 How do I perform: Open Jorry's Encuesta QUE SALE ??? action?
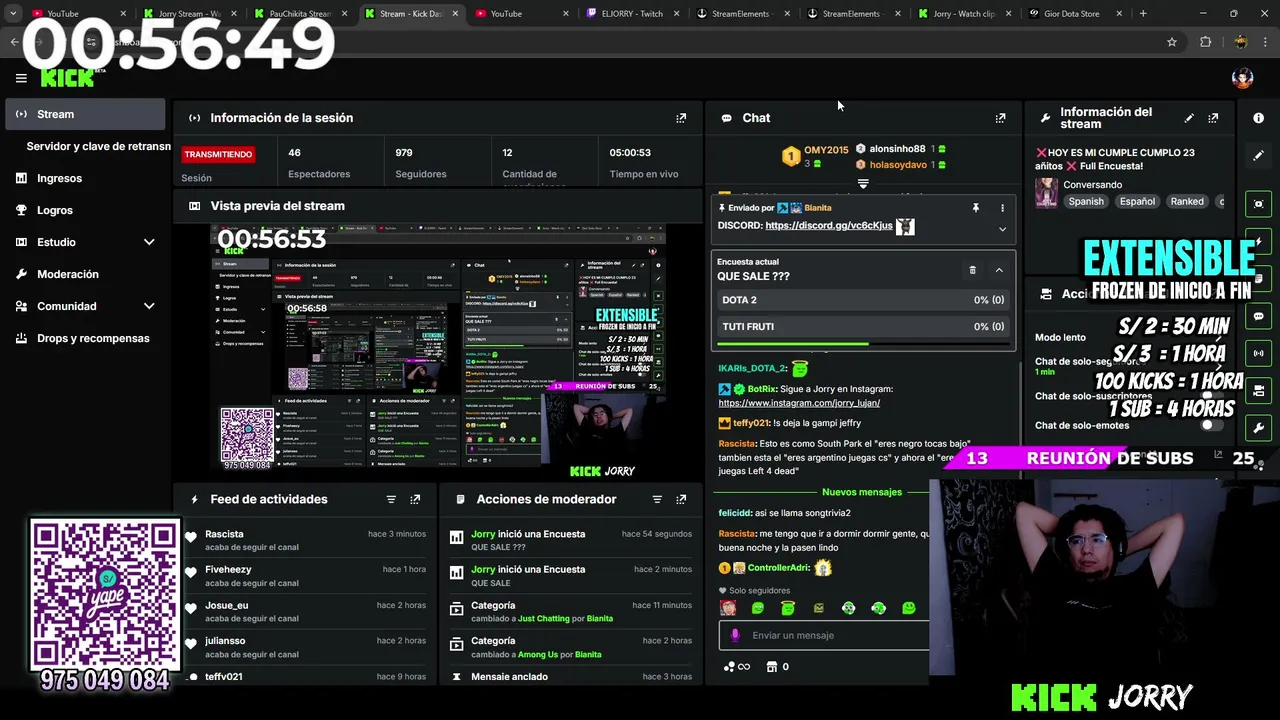570,540
